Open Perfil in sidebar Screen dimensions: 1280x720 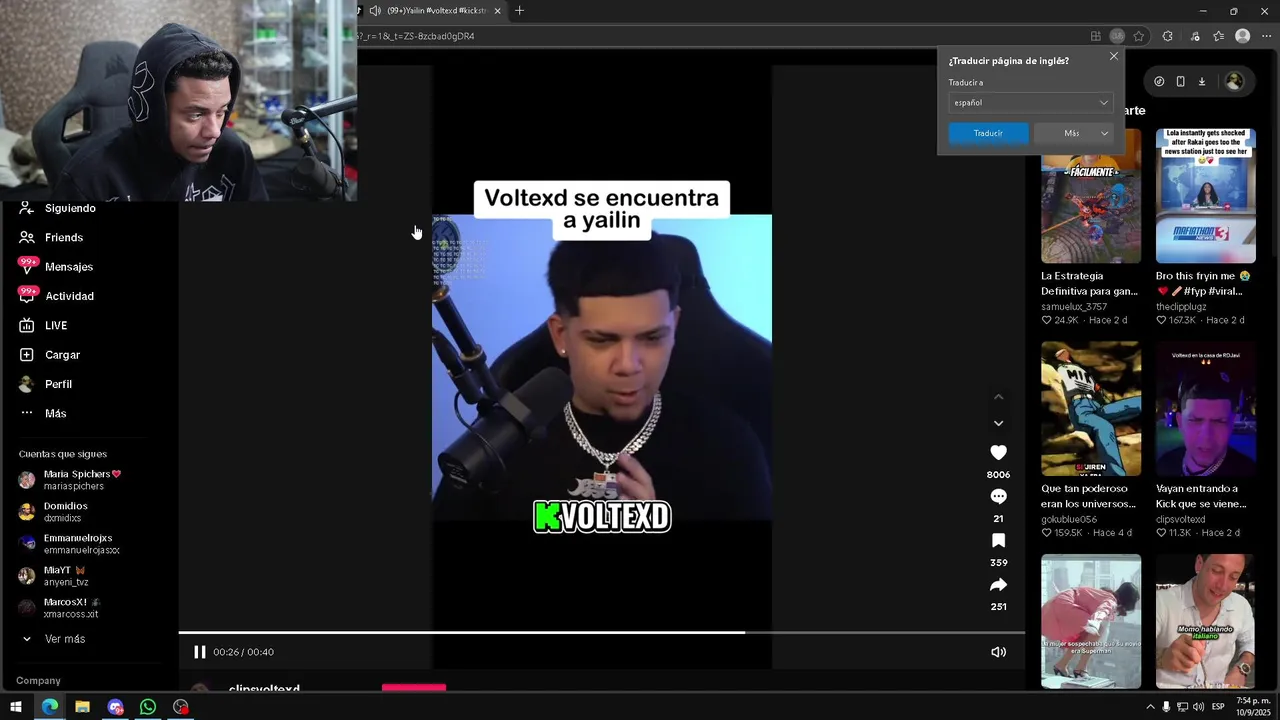click(45, 384)
